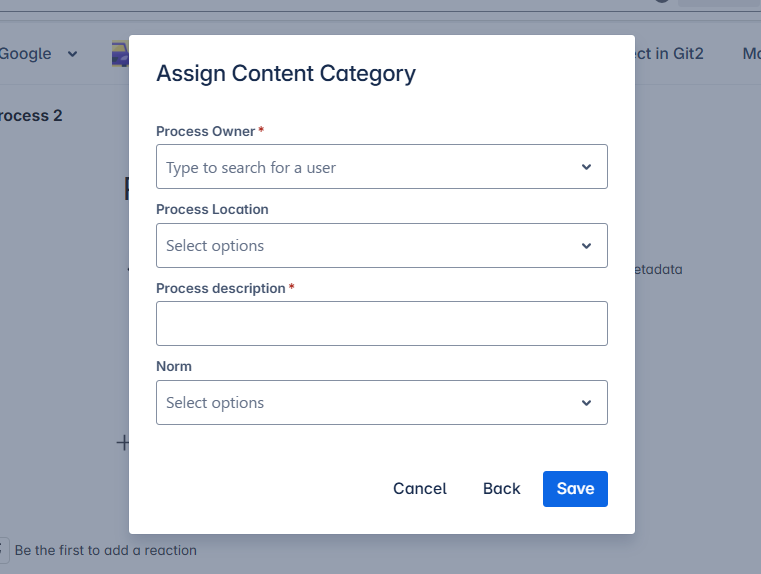Screen dimensions: 761x574
Task: Click the car icon in top bar
Action: coord(120,54)
